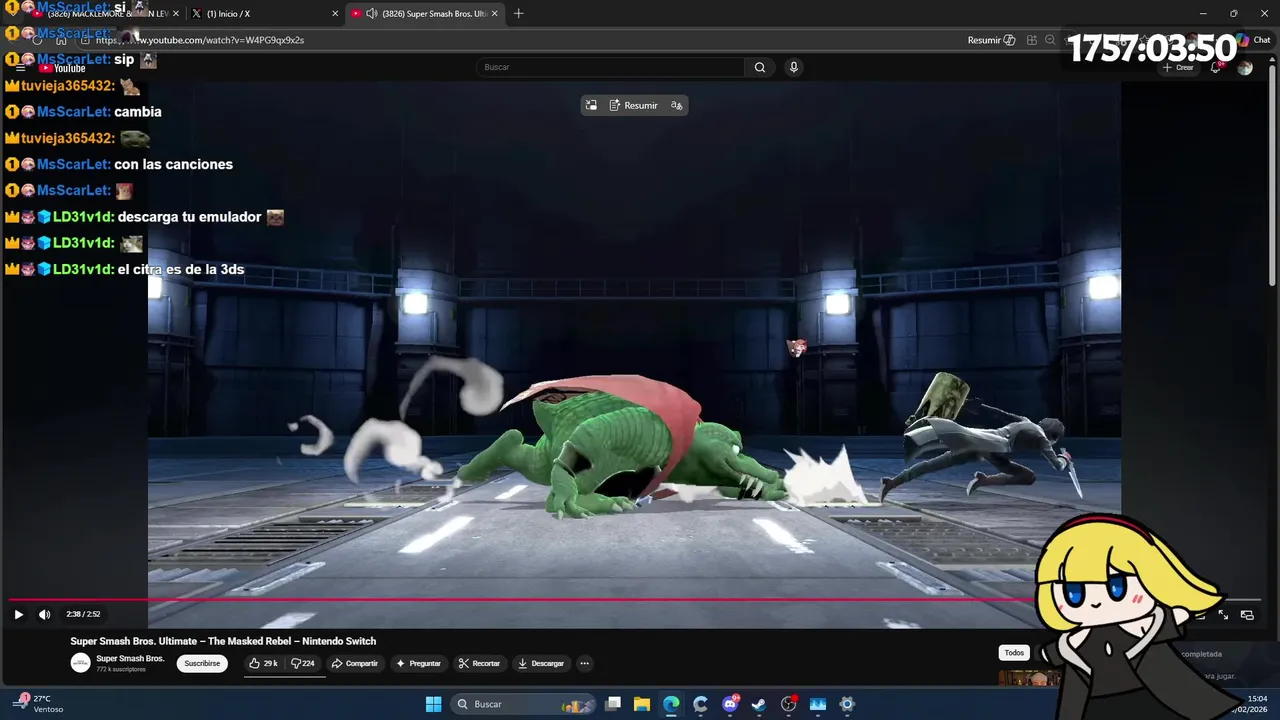Toggle fullscreen on the video player

(1223, 615)
